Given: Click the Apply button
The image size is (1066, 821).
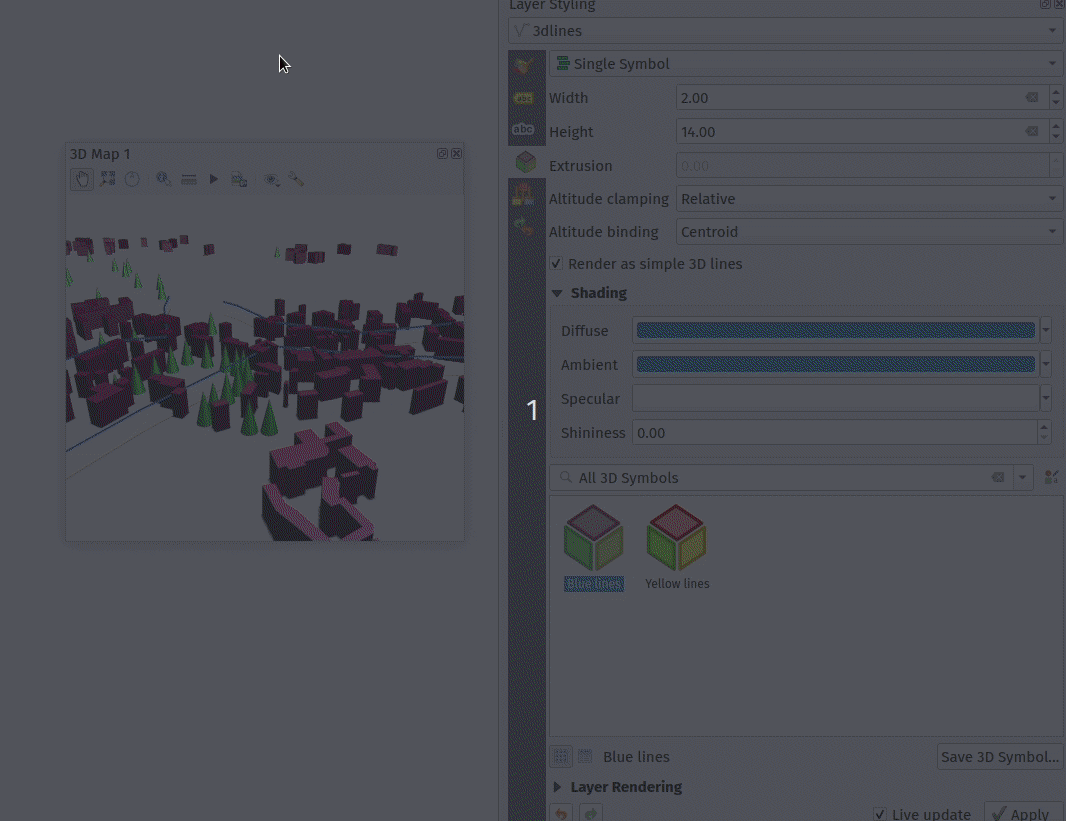Looking at the screenshot, I should (1023, 814).
